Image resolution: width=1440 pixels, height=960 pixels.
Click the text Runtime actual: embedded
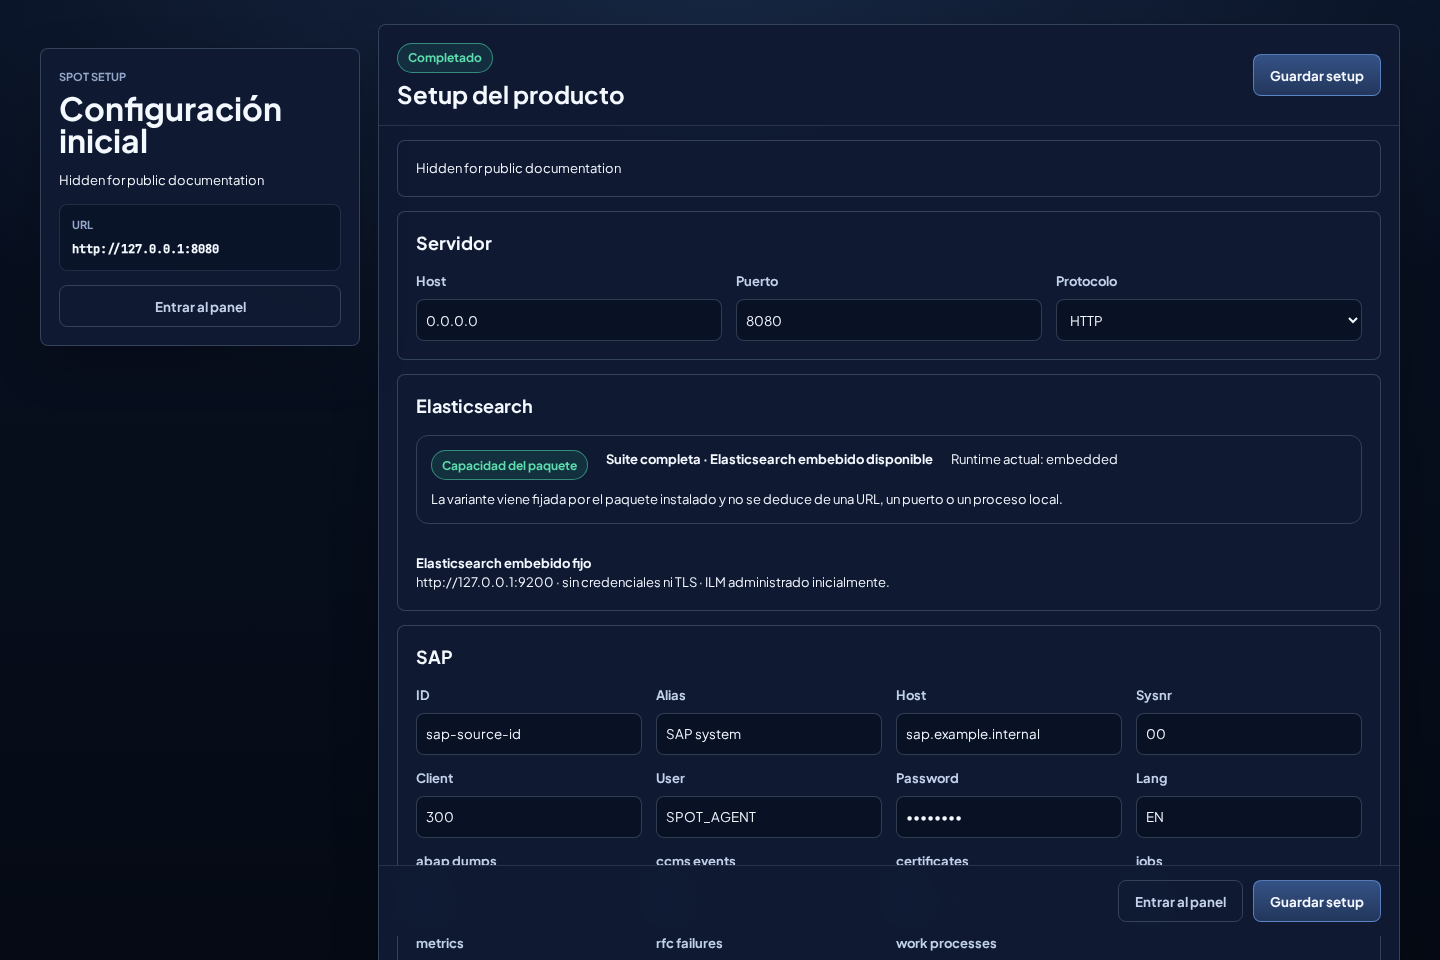click(1034, 459)
